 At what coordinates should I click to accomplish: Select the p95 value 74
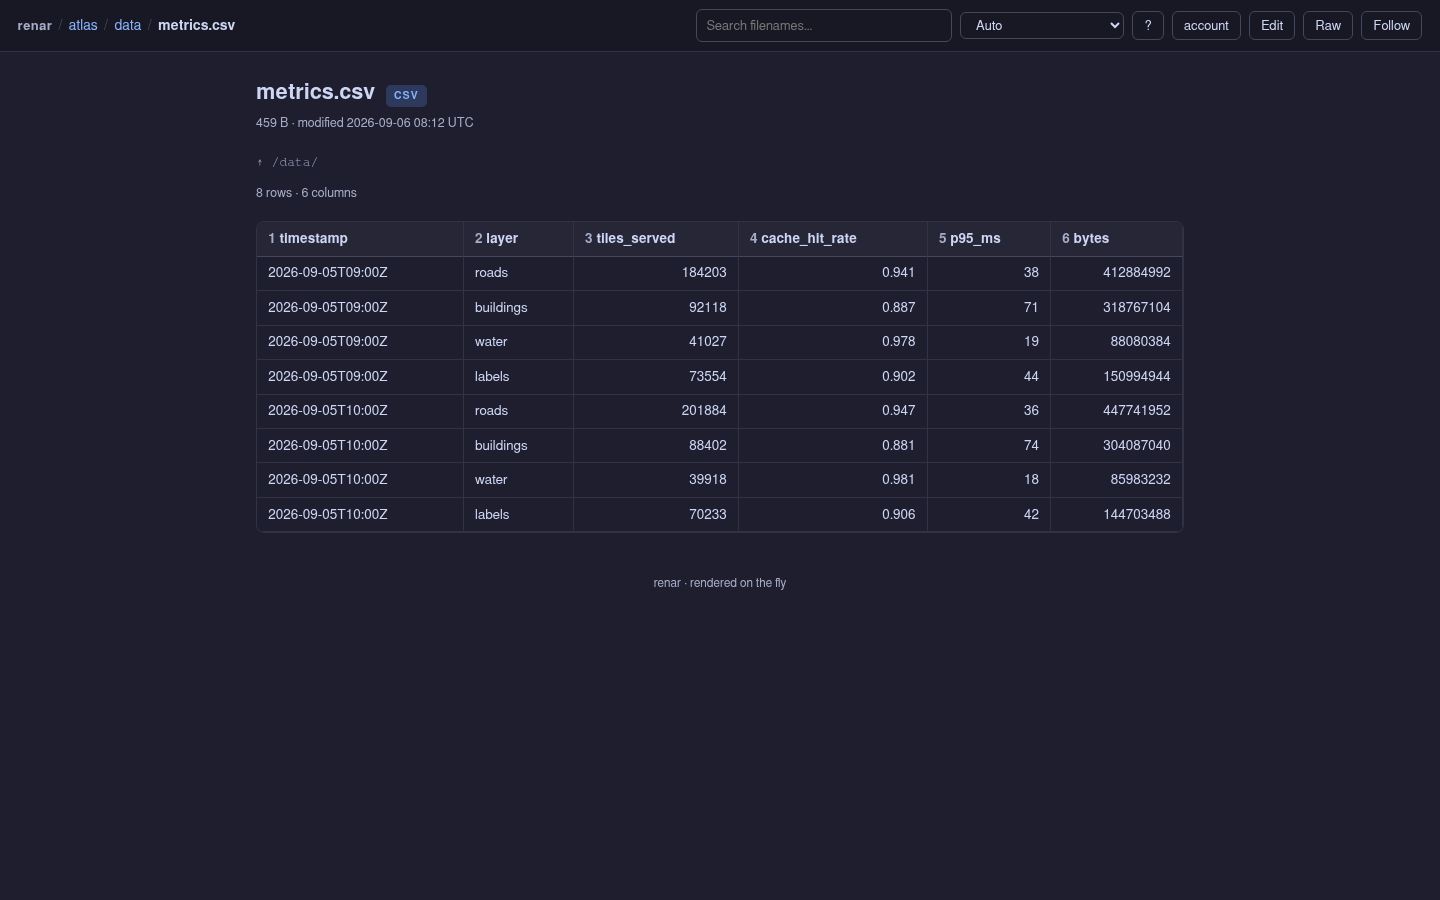coord(1031,446)
